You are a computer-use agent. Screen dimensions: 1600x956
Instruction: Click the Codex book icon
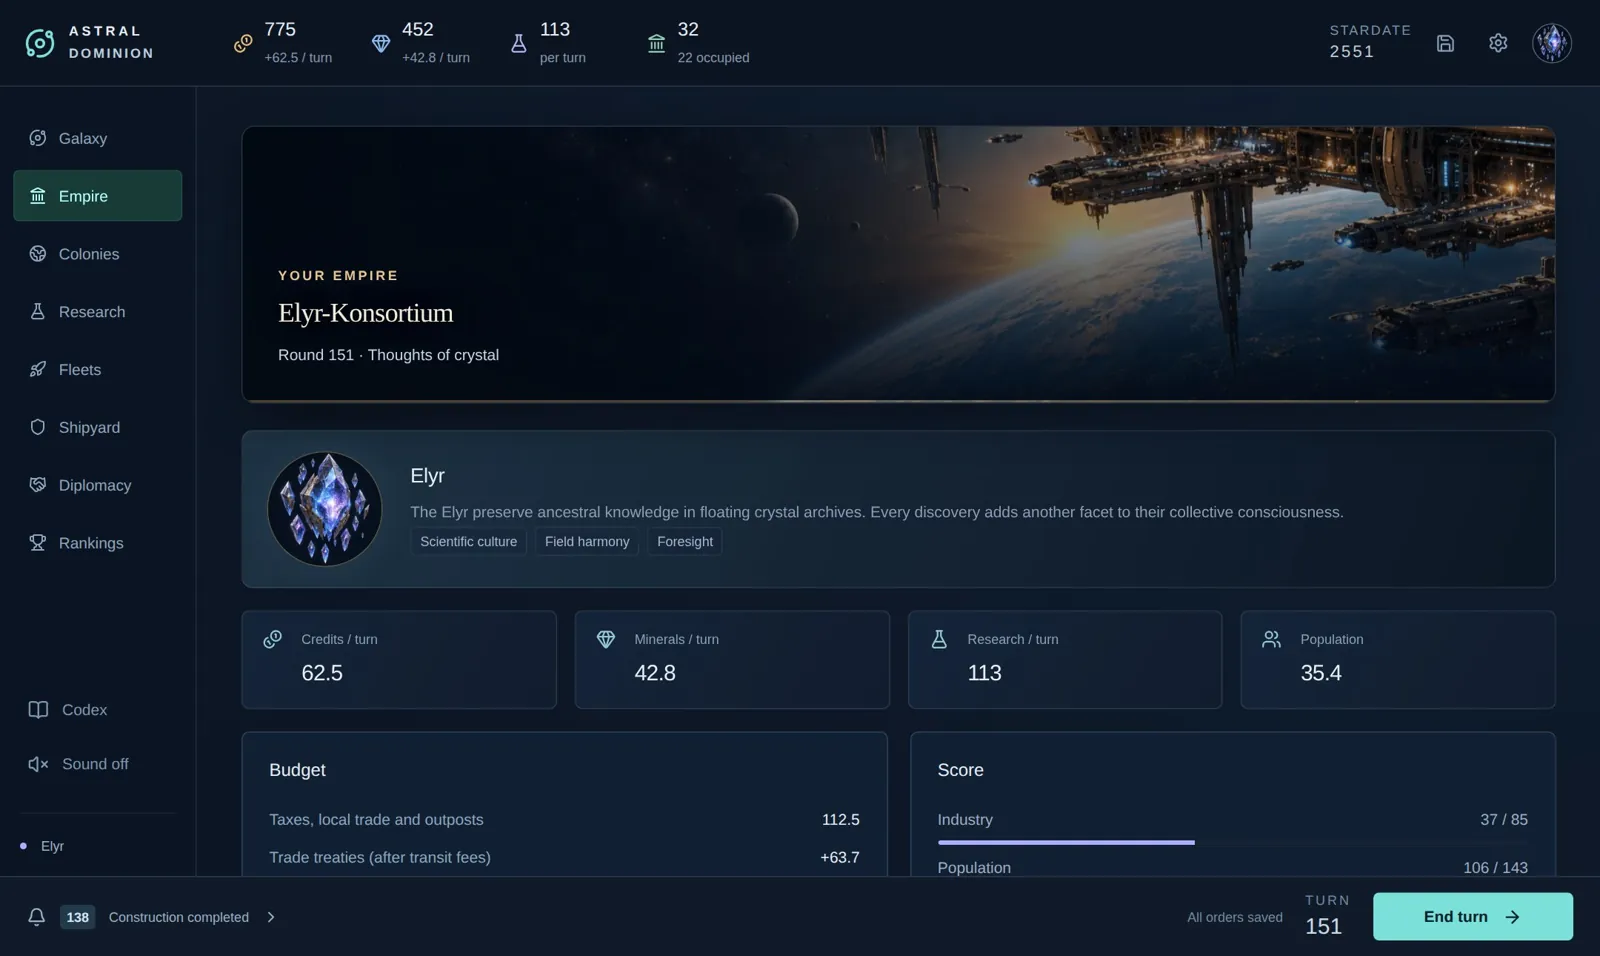coord(38,709)
